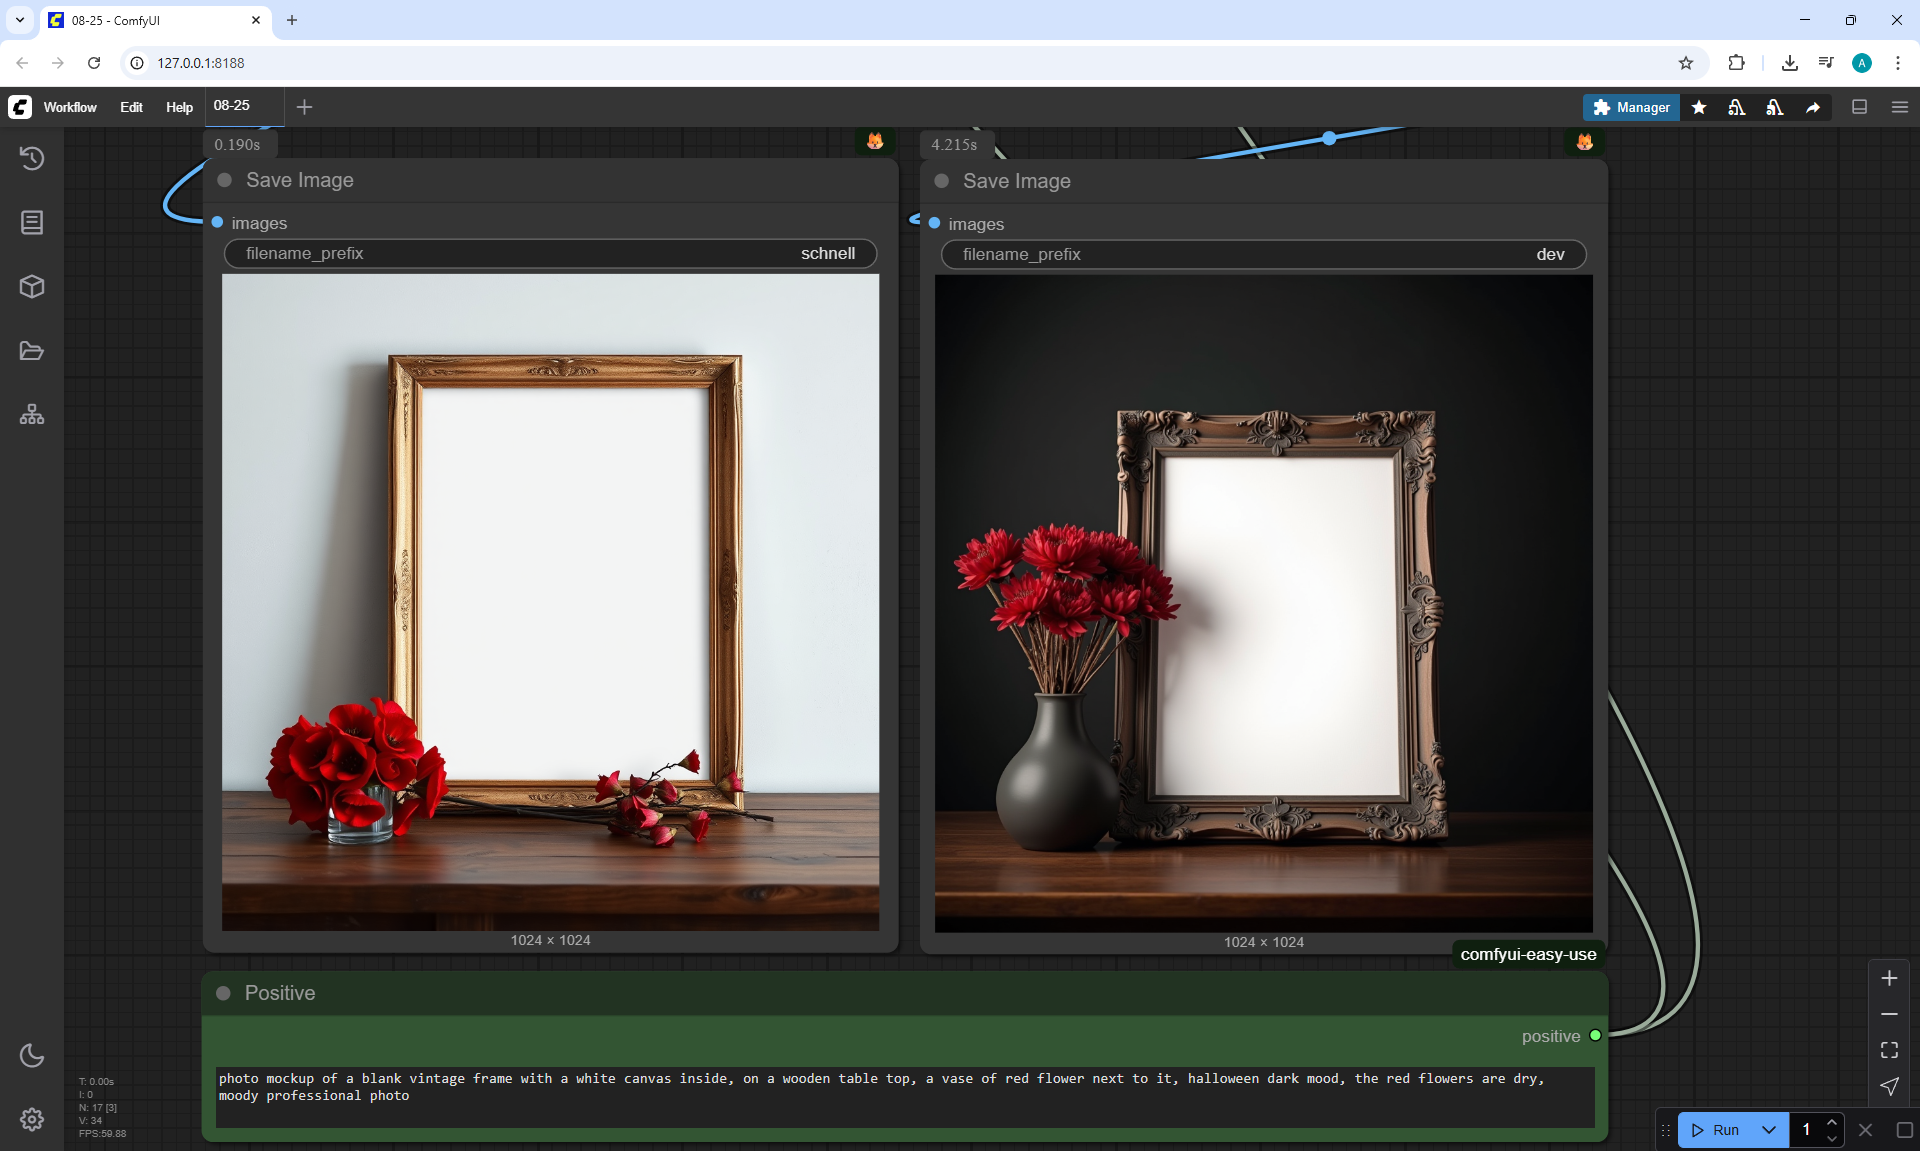Viewport: 1920px width, 1151px height.
Task: Open the queue history sidebar icon
Action: 32,158
